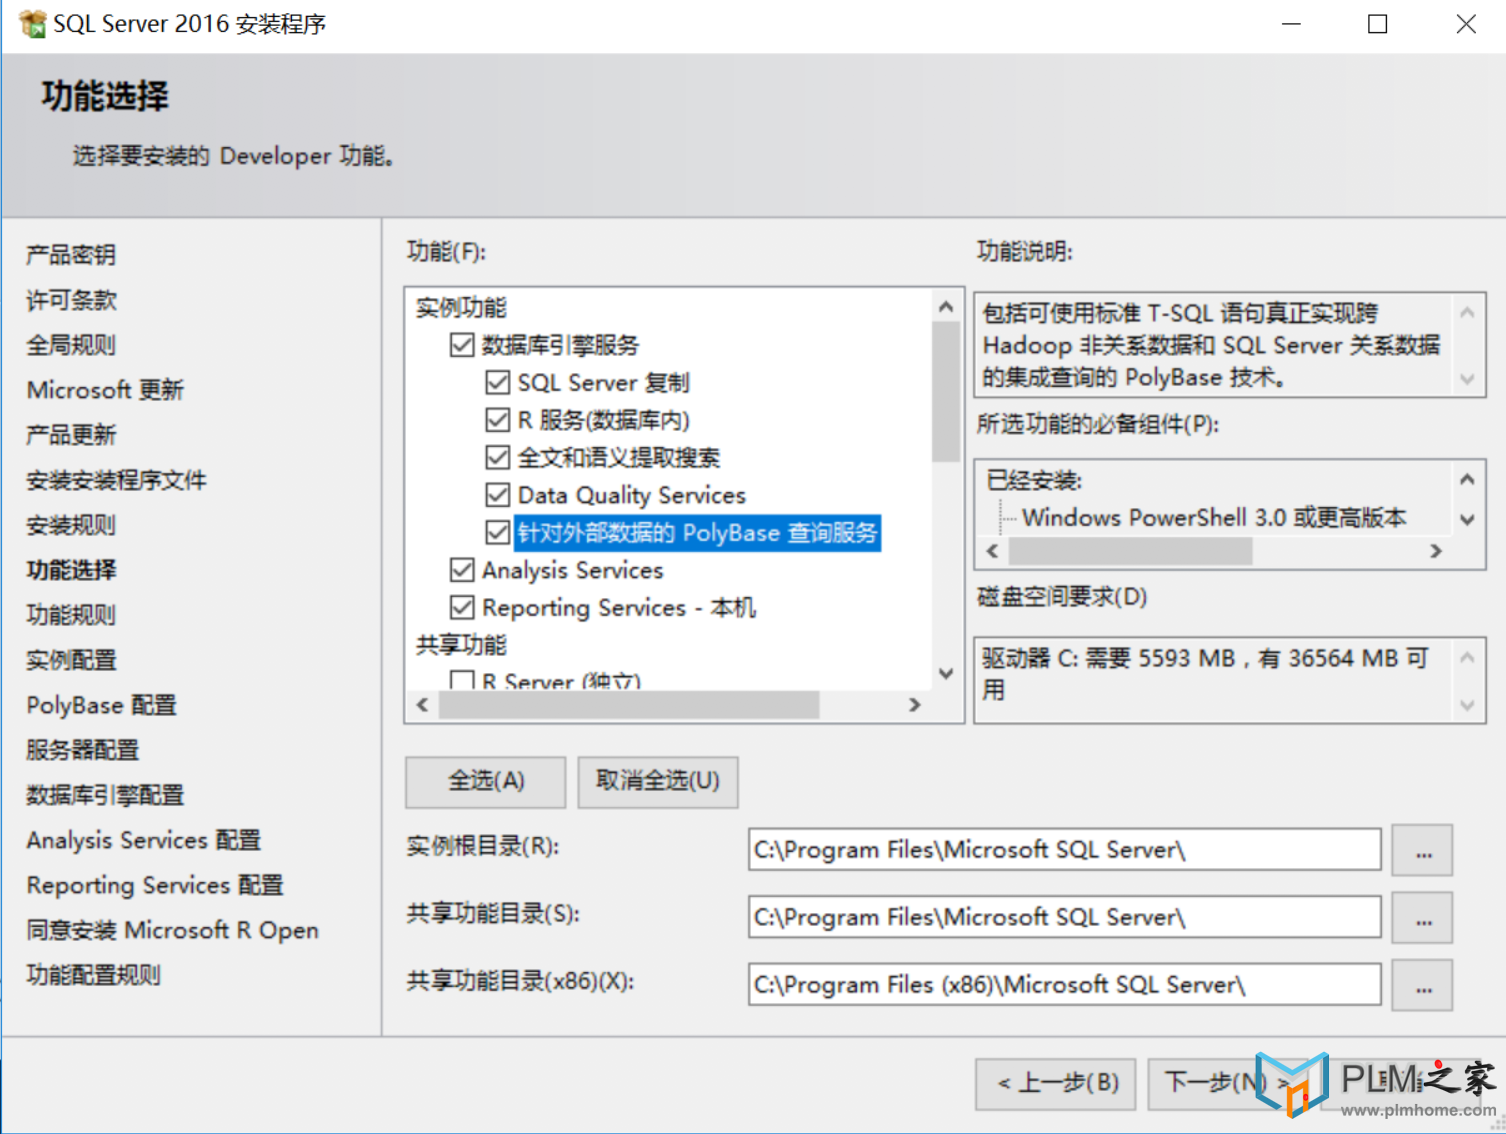Click the SQL Server setup title icon
Image resolution: width=1506 pixels, height=1134 pixels.
32,24
